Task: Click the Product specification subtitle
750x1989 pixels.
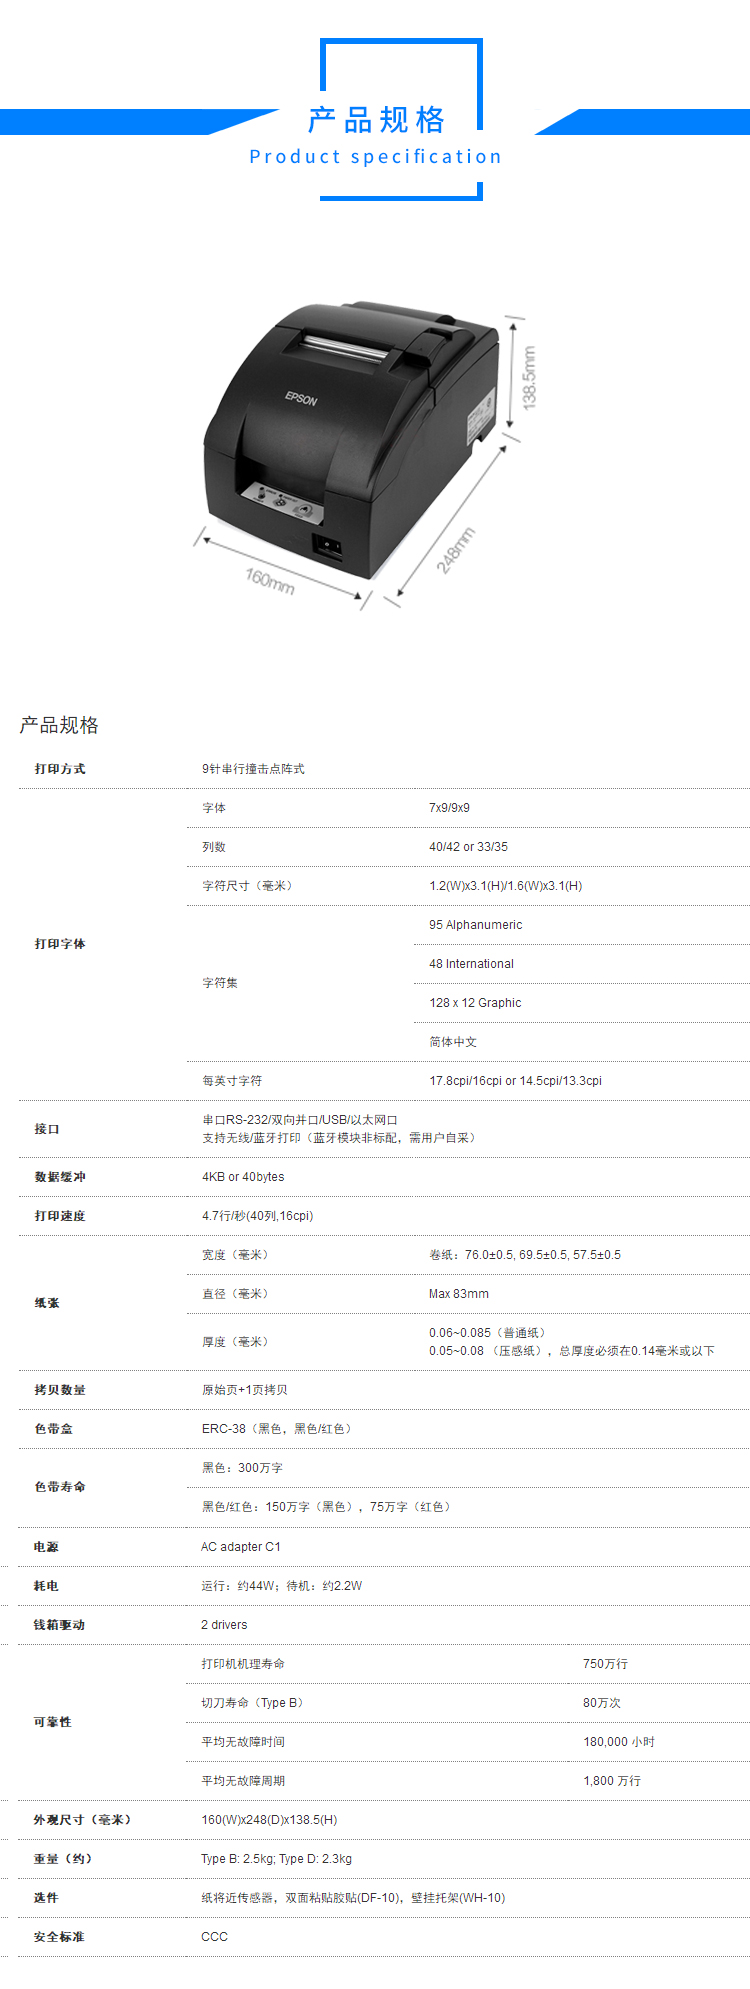Action: (x=375, y=156)
